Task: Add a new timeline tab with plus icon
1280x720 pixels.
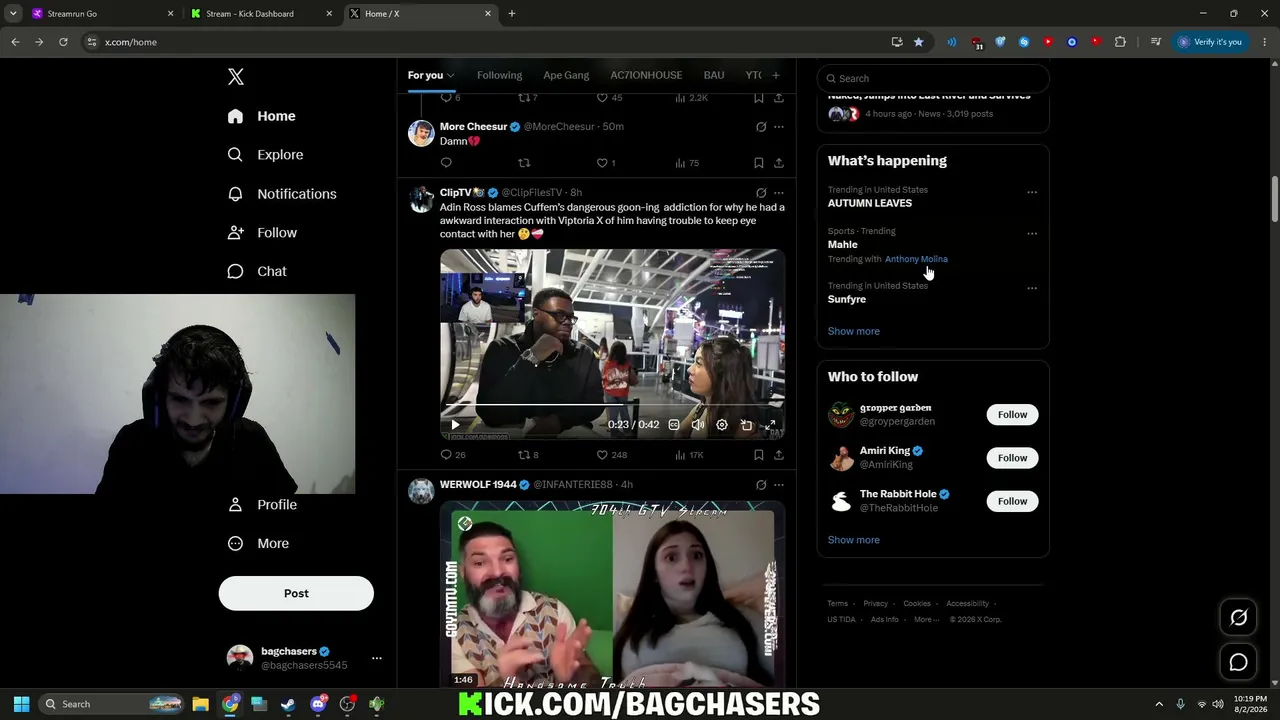Action: [775, 75]
